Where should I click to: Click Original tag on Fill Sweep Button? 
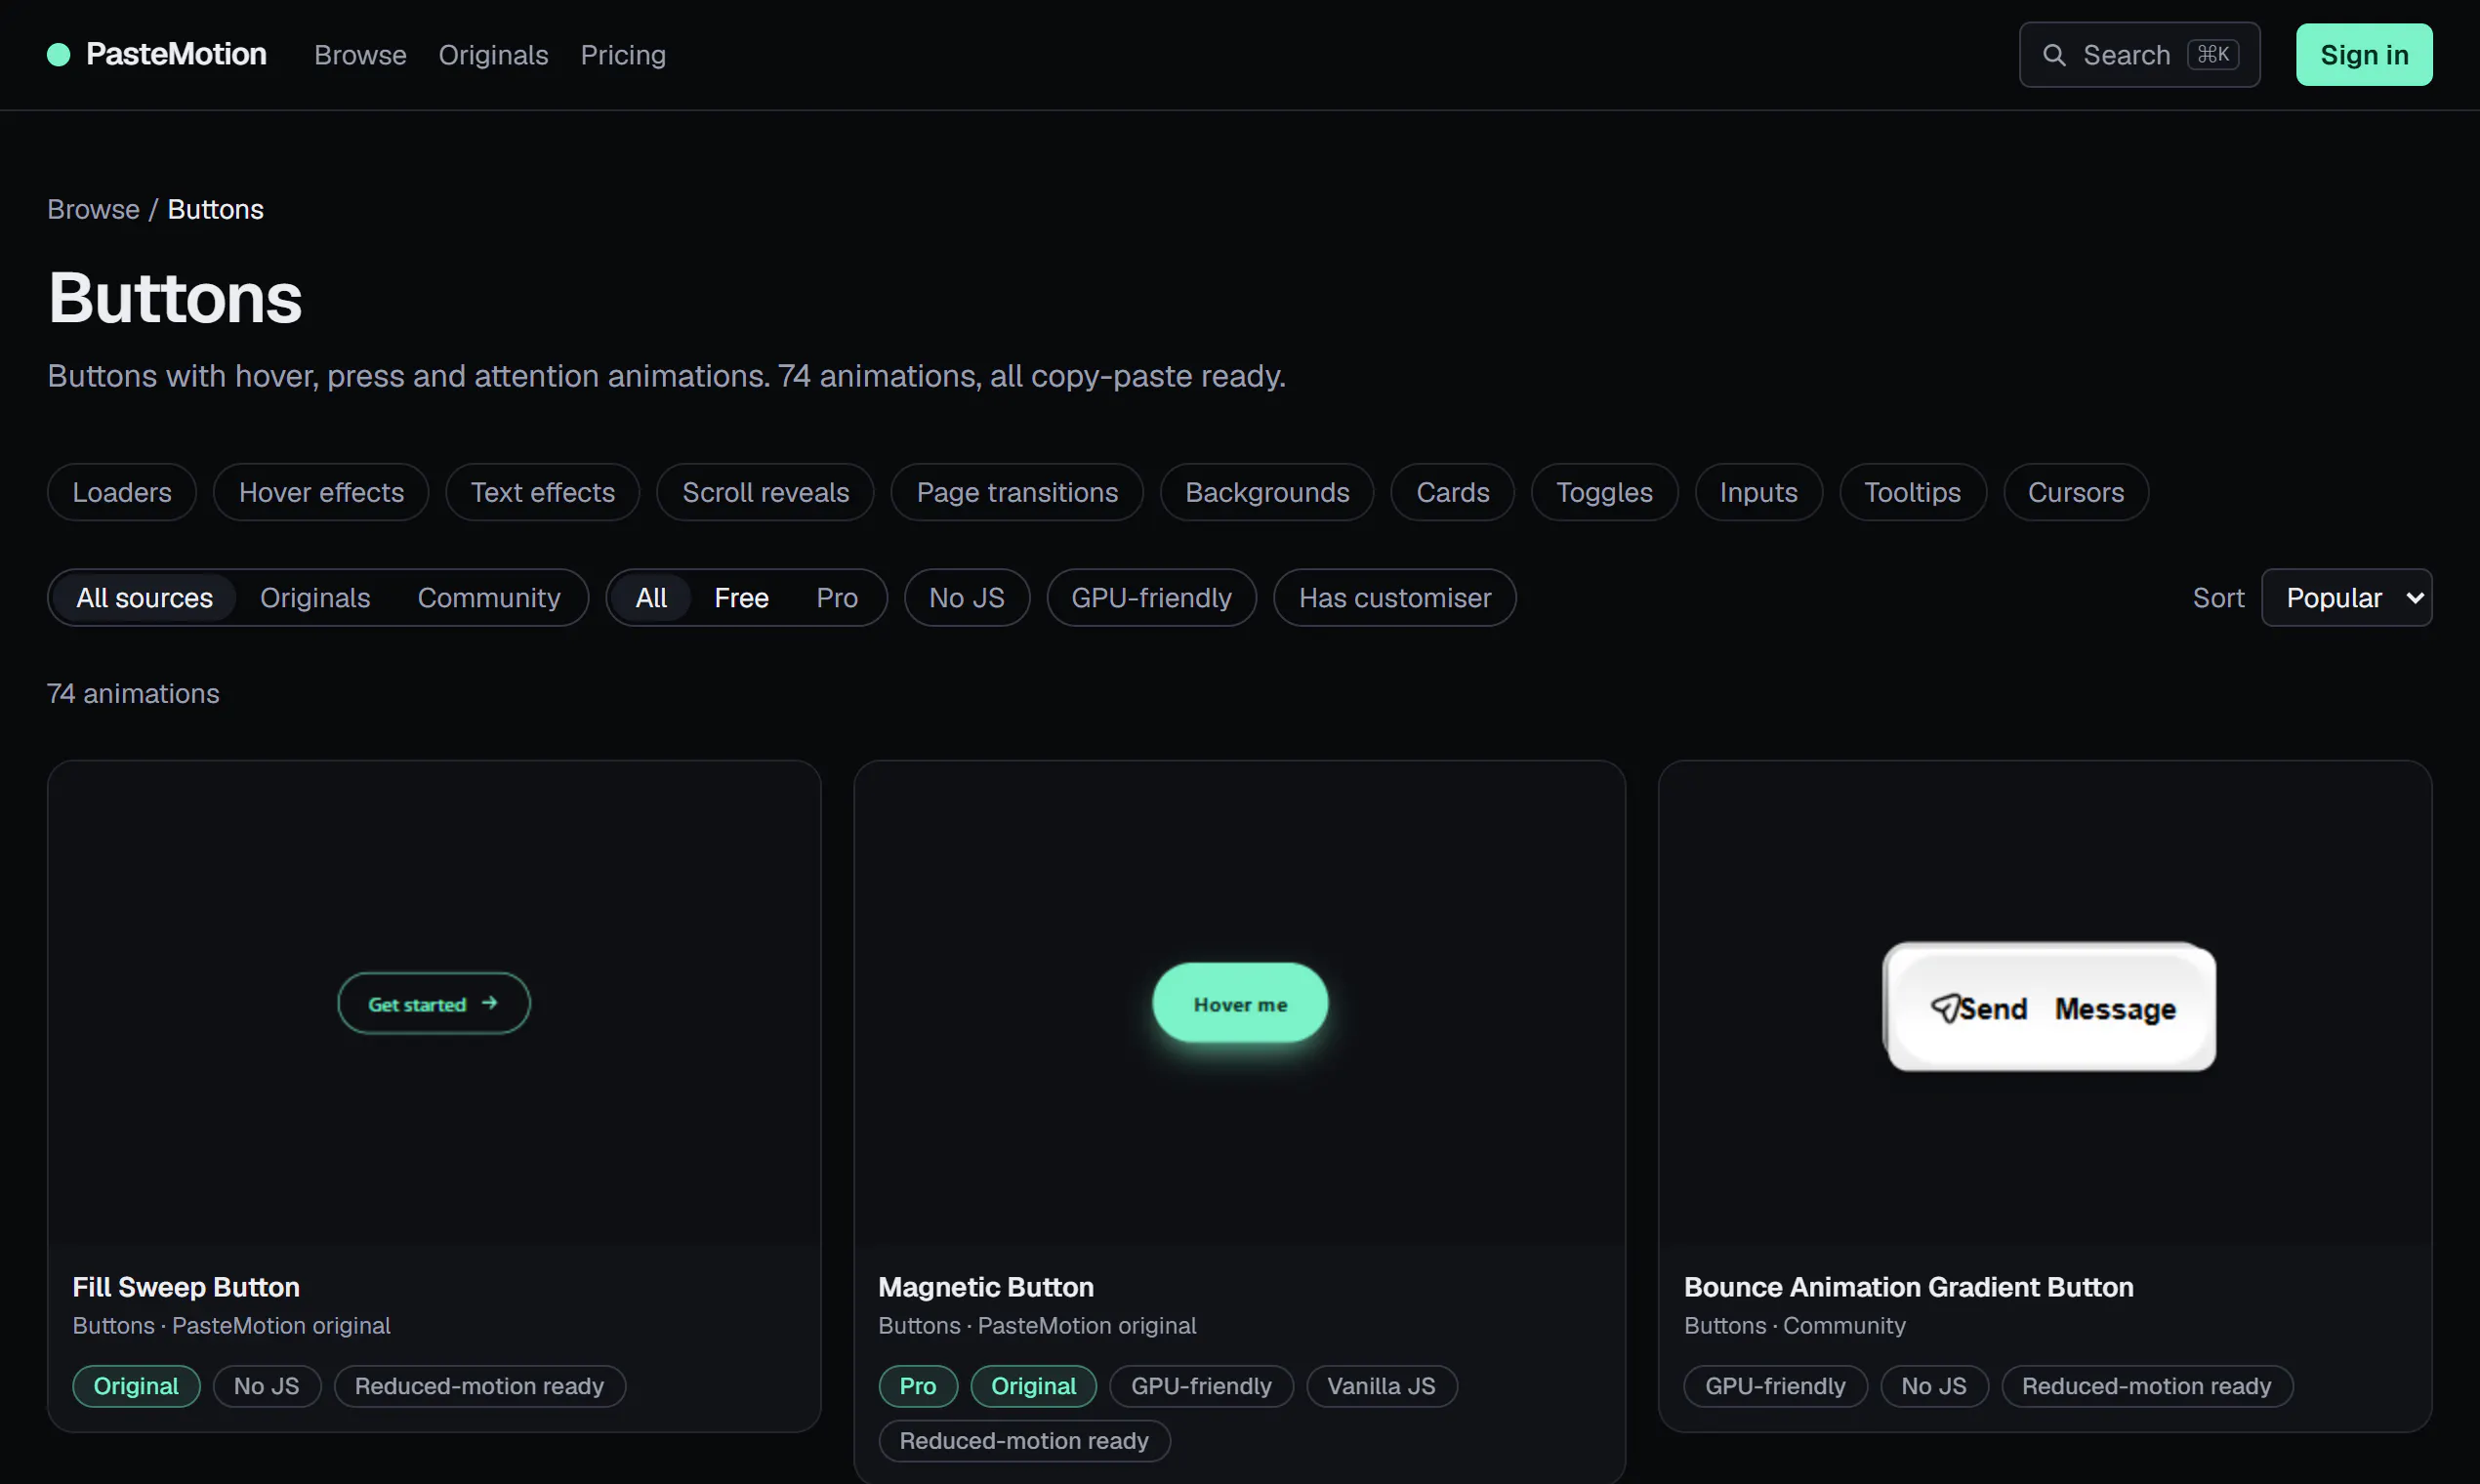point(136,1386)
